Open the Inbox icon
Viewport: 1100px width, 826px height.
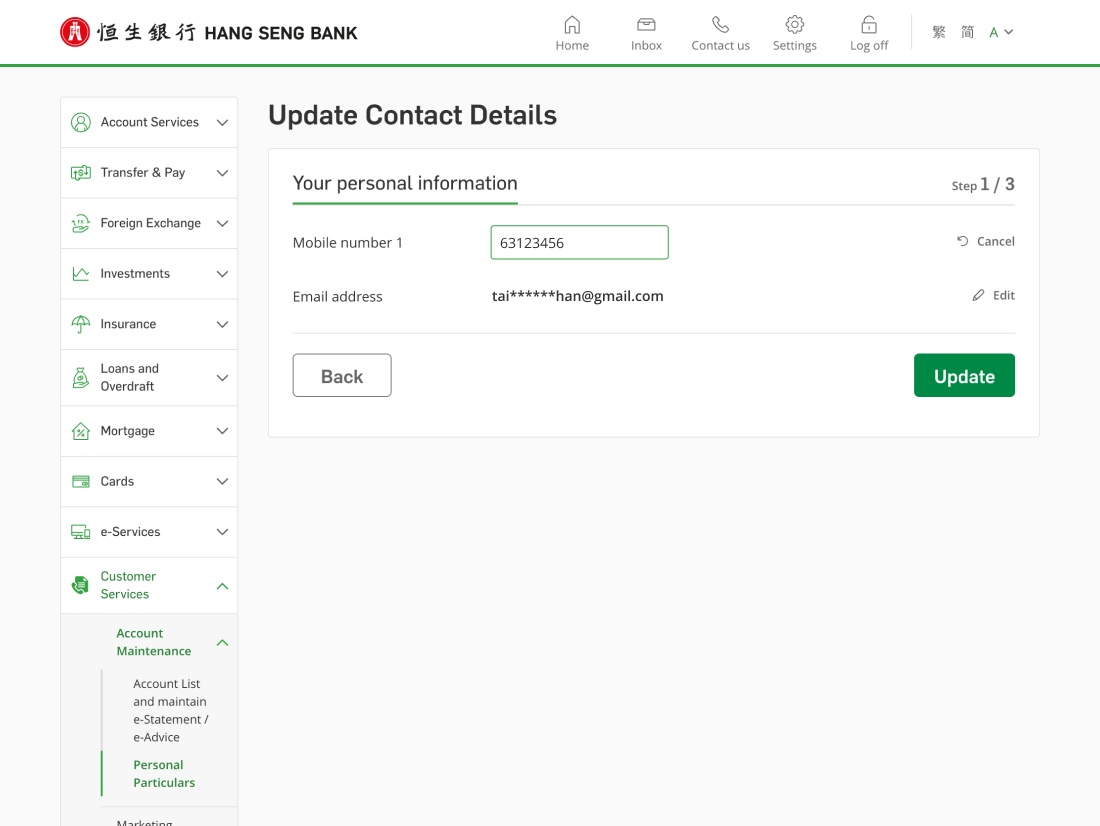646,25
